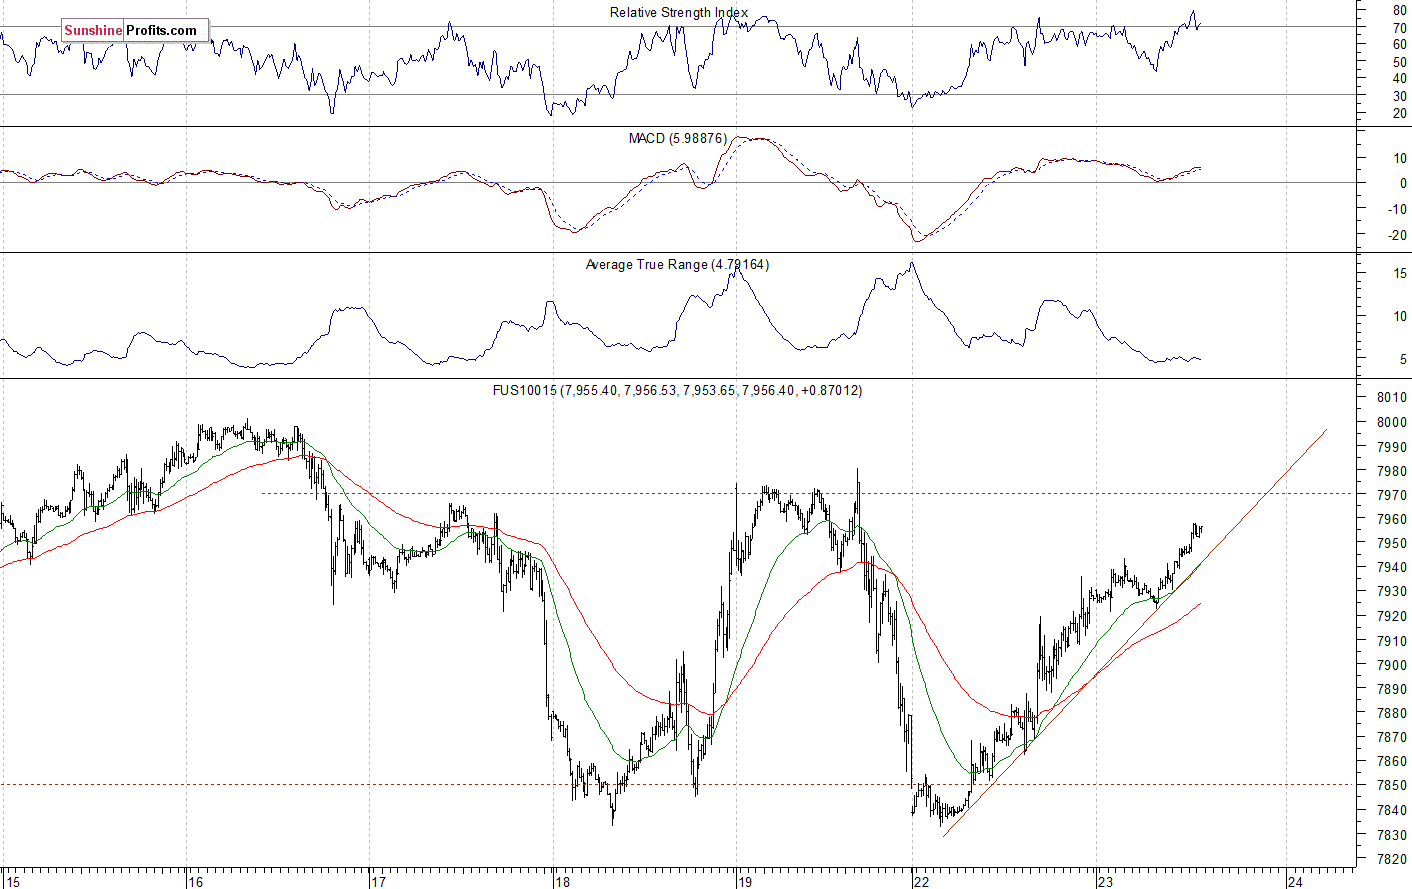Click date label 18 on time axis
The height and width of the screenshot is (889, 1412).
pos(562,882)
